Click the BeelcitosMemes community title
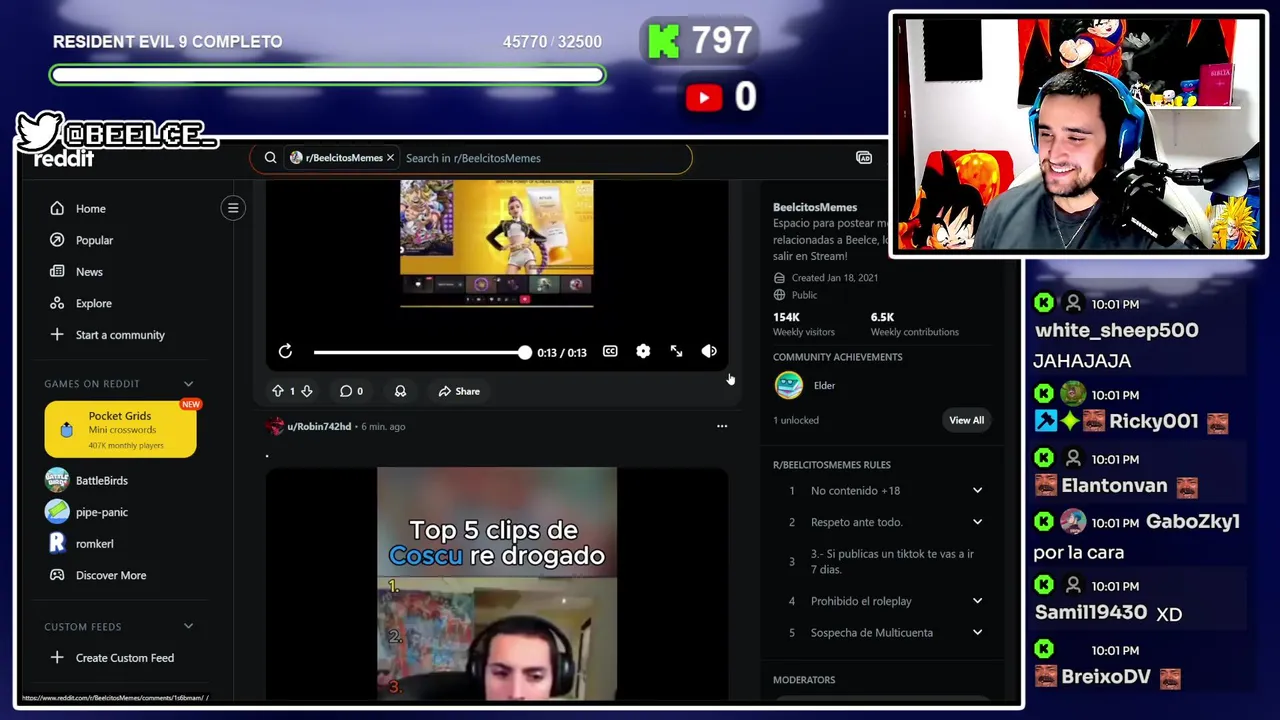The image size is (1280, 720). [815, 207]
